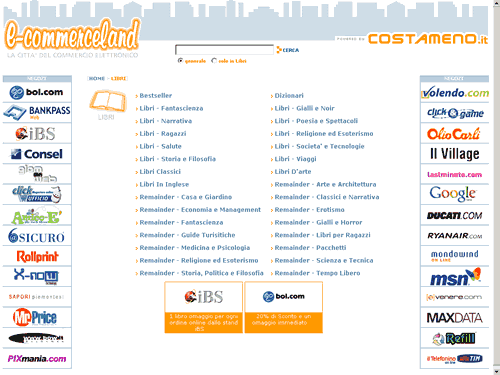Image resolution: width=500 pixels, height=375 pixels.
Task: Click the Amico-E' logo
Action: point(37,216)
